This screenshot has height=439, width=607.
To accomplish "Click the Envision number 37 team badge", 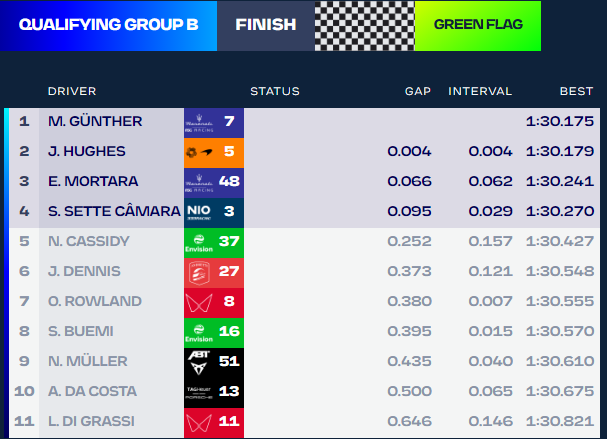I will coord(214,242).
